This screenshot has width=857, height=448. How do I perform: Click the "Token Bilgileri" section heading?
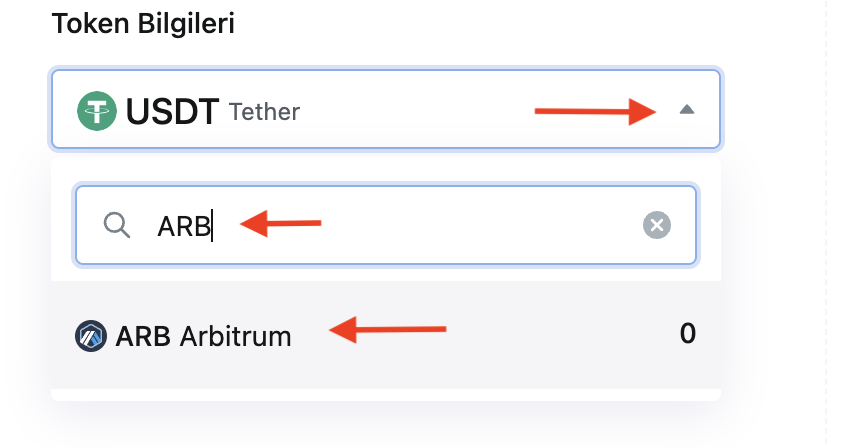tap(143, 23)
